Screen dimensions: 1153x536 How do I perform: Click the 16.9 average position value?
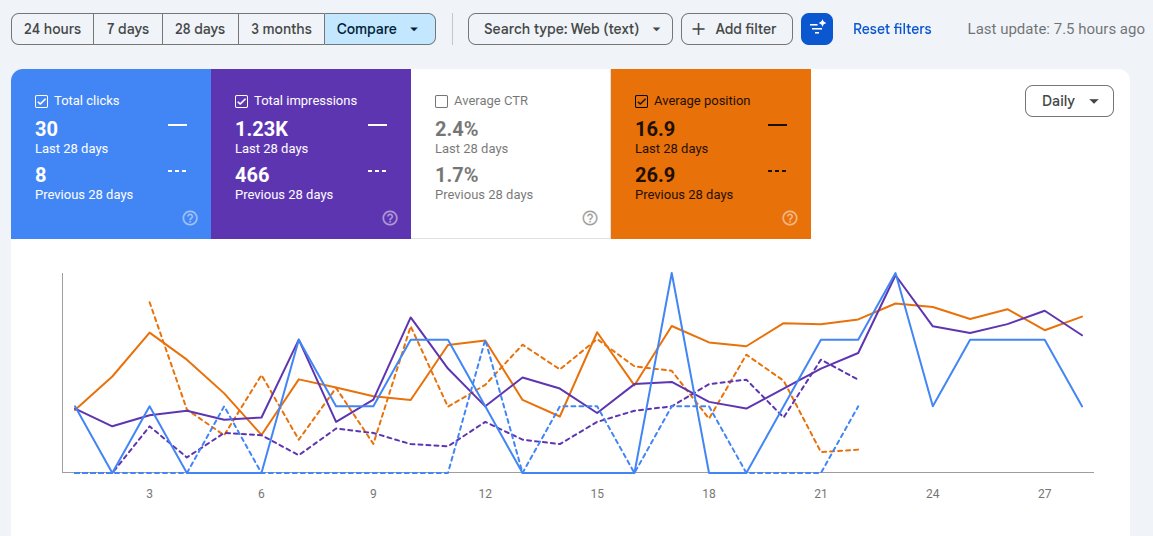pyautogui.click(x=655, y=129)
